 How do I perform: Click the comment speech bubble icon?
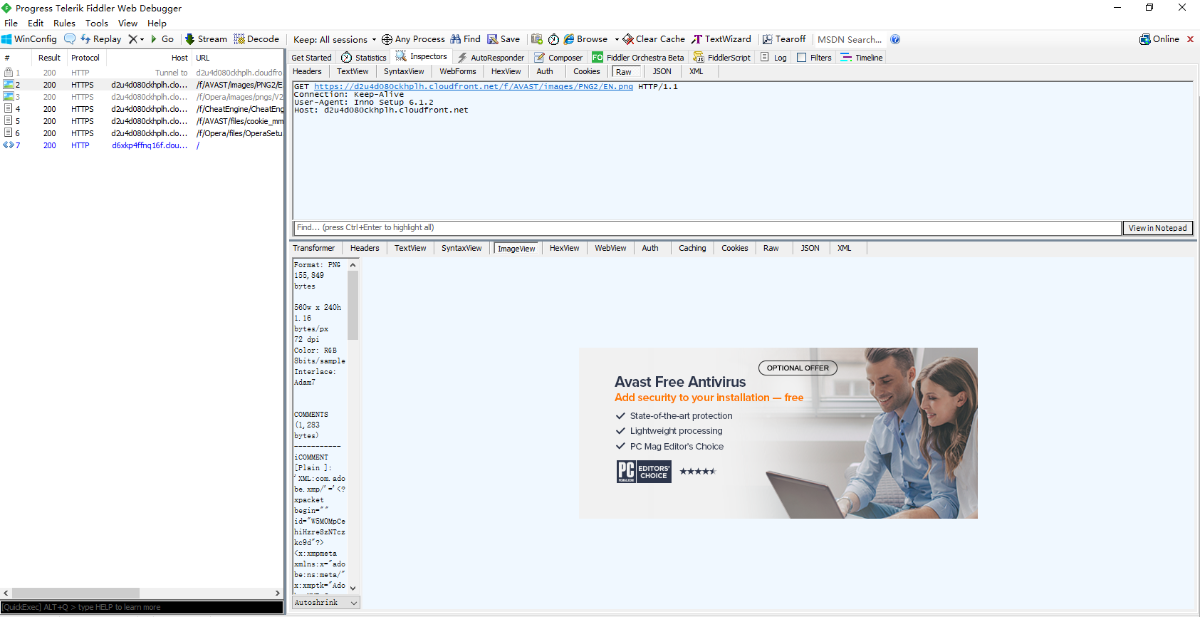coord(70,39)
